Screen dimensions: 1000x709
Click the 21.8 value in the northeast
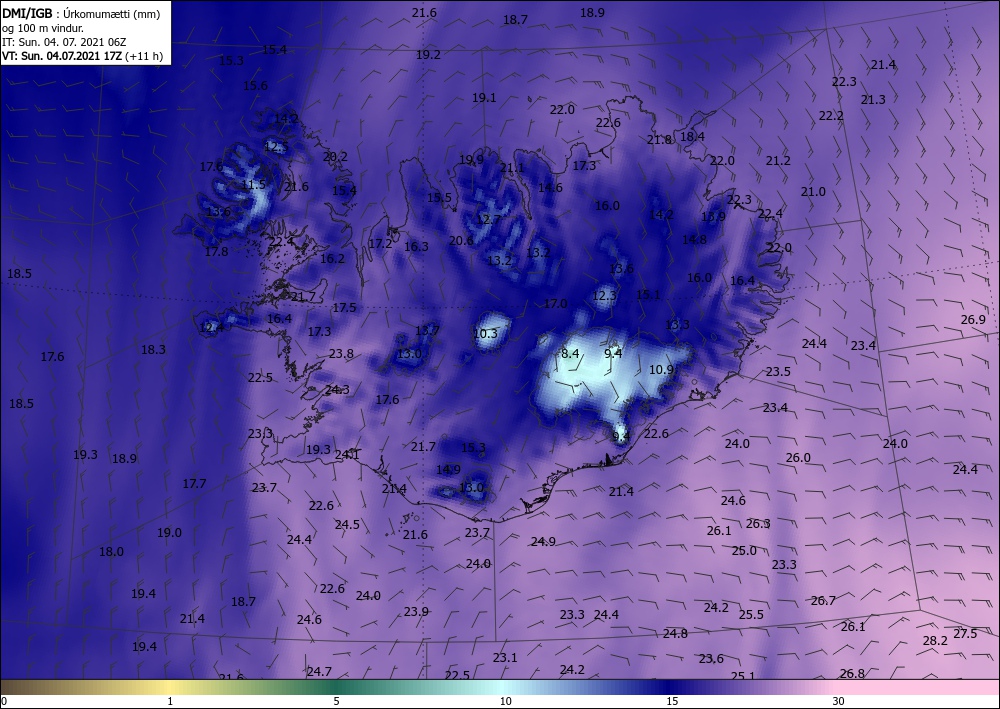pos(659,140)
